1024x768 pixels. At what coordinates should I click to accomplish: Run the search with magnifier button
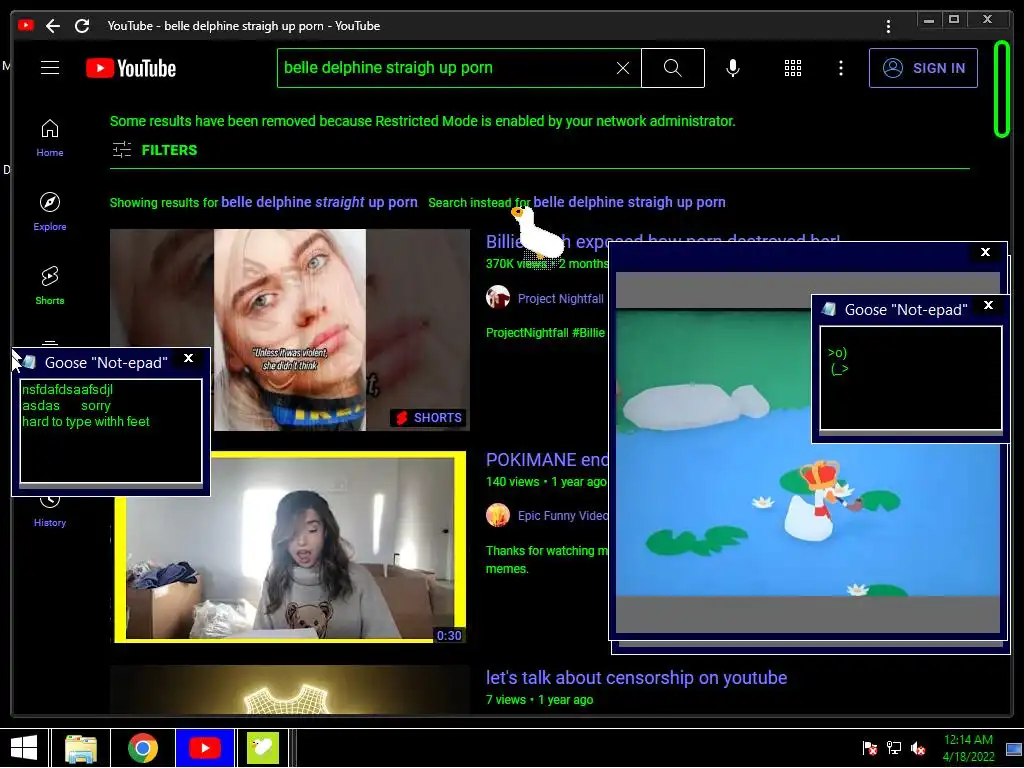click(673, 68)
